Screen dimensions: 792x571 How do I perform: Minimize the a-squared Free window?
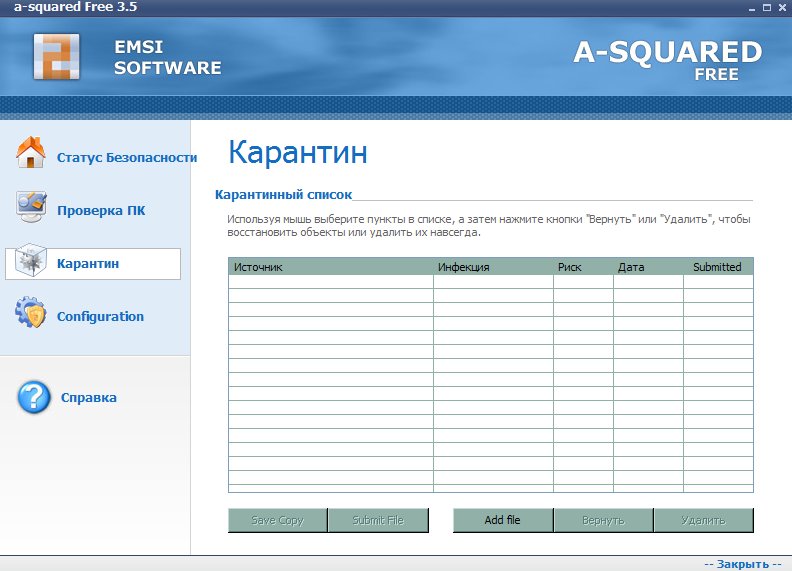[x=752, y=8]
